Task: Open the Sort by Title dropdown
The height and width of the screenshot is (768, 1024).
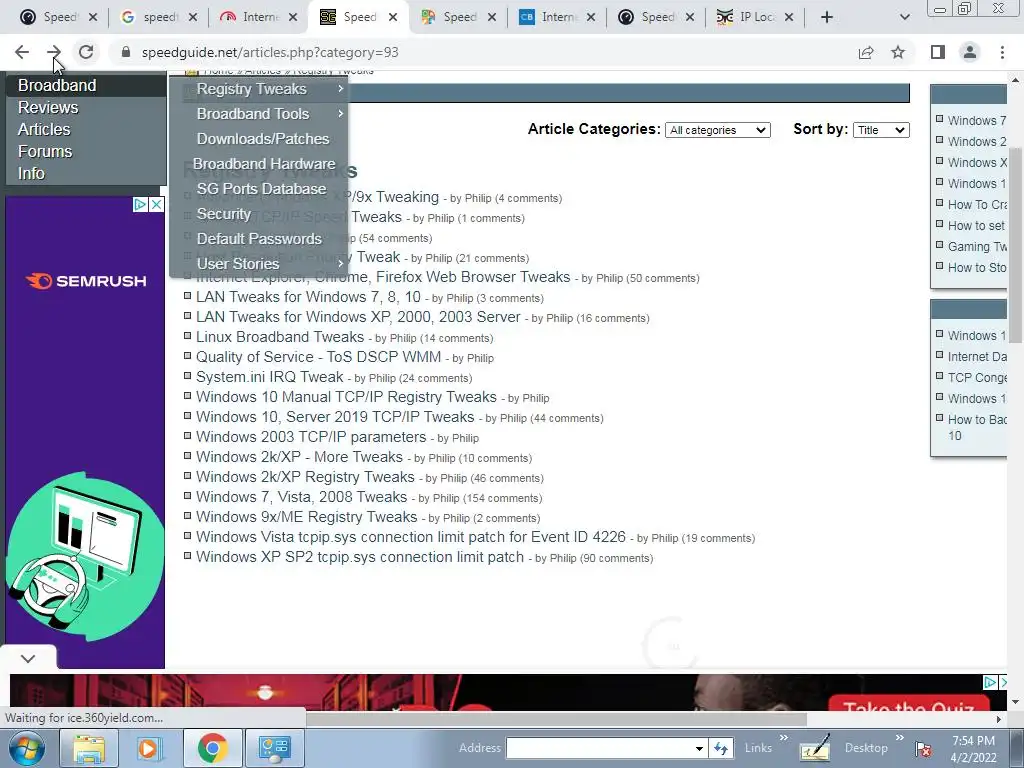Action: [881, 130]
